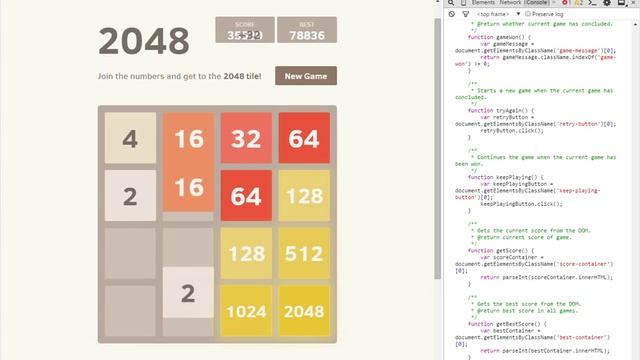Click the 2048 game title heading

[144, 41]
